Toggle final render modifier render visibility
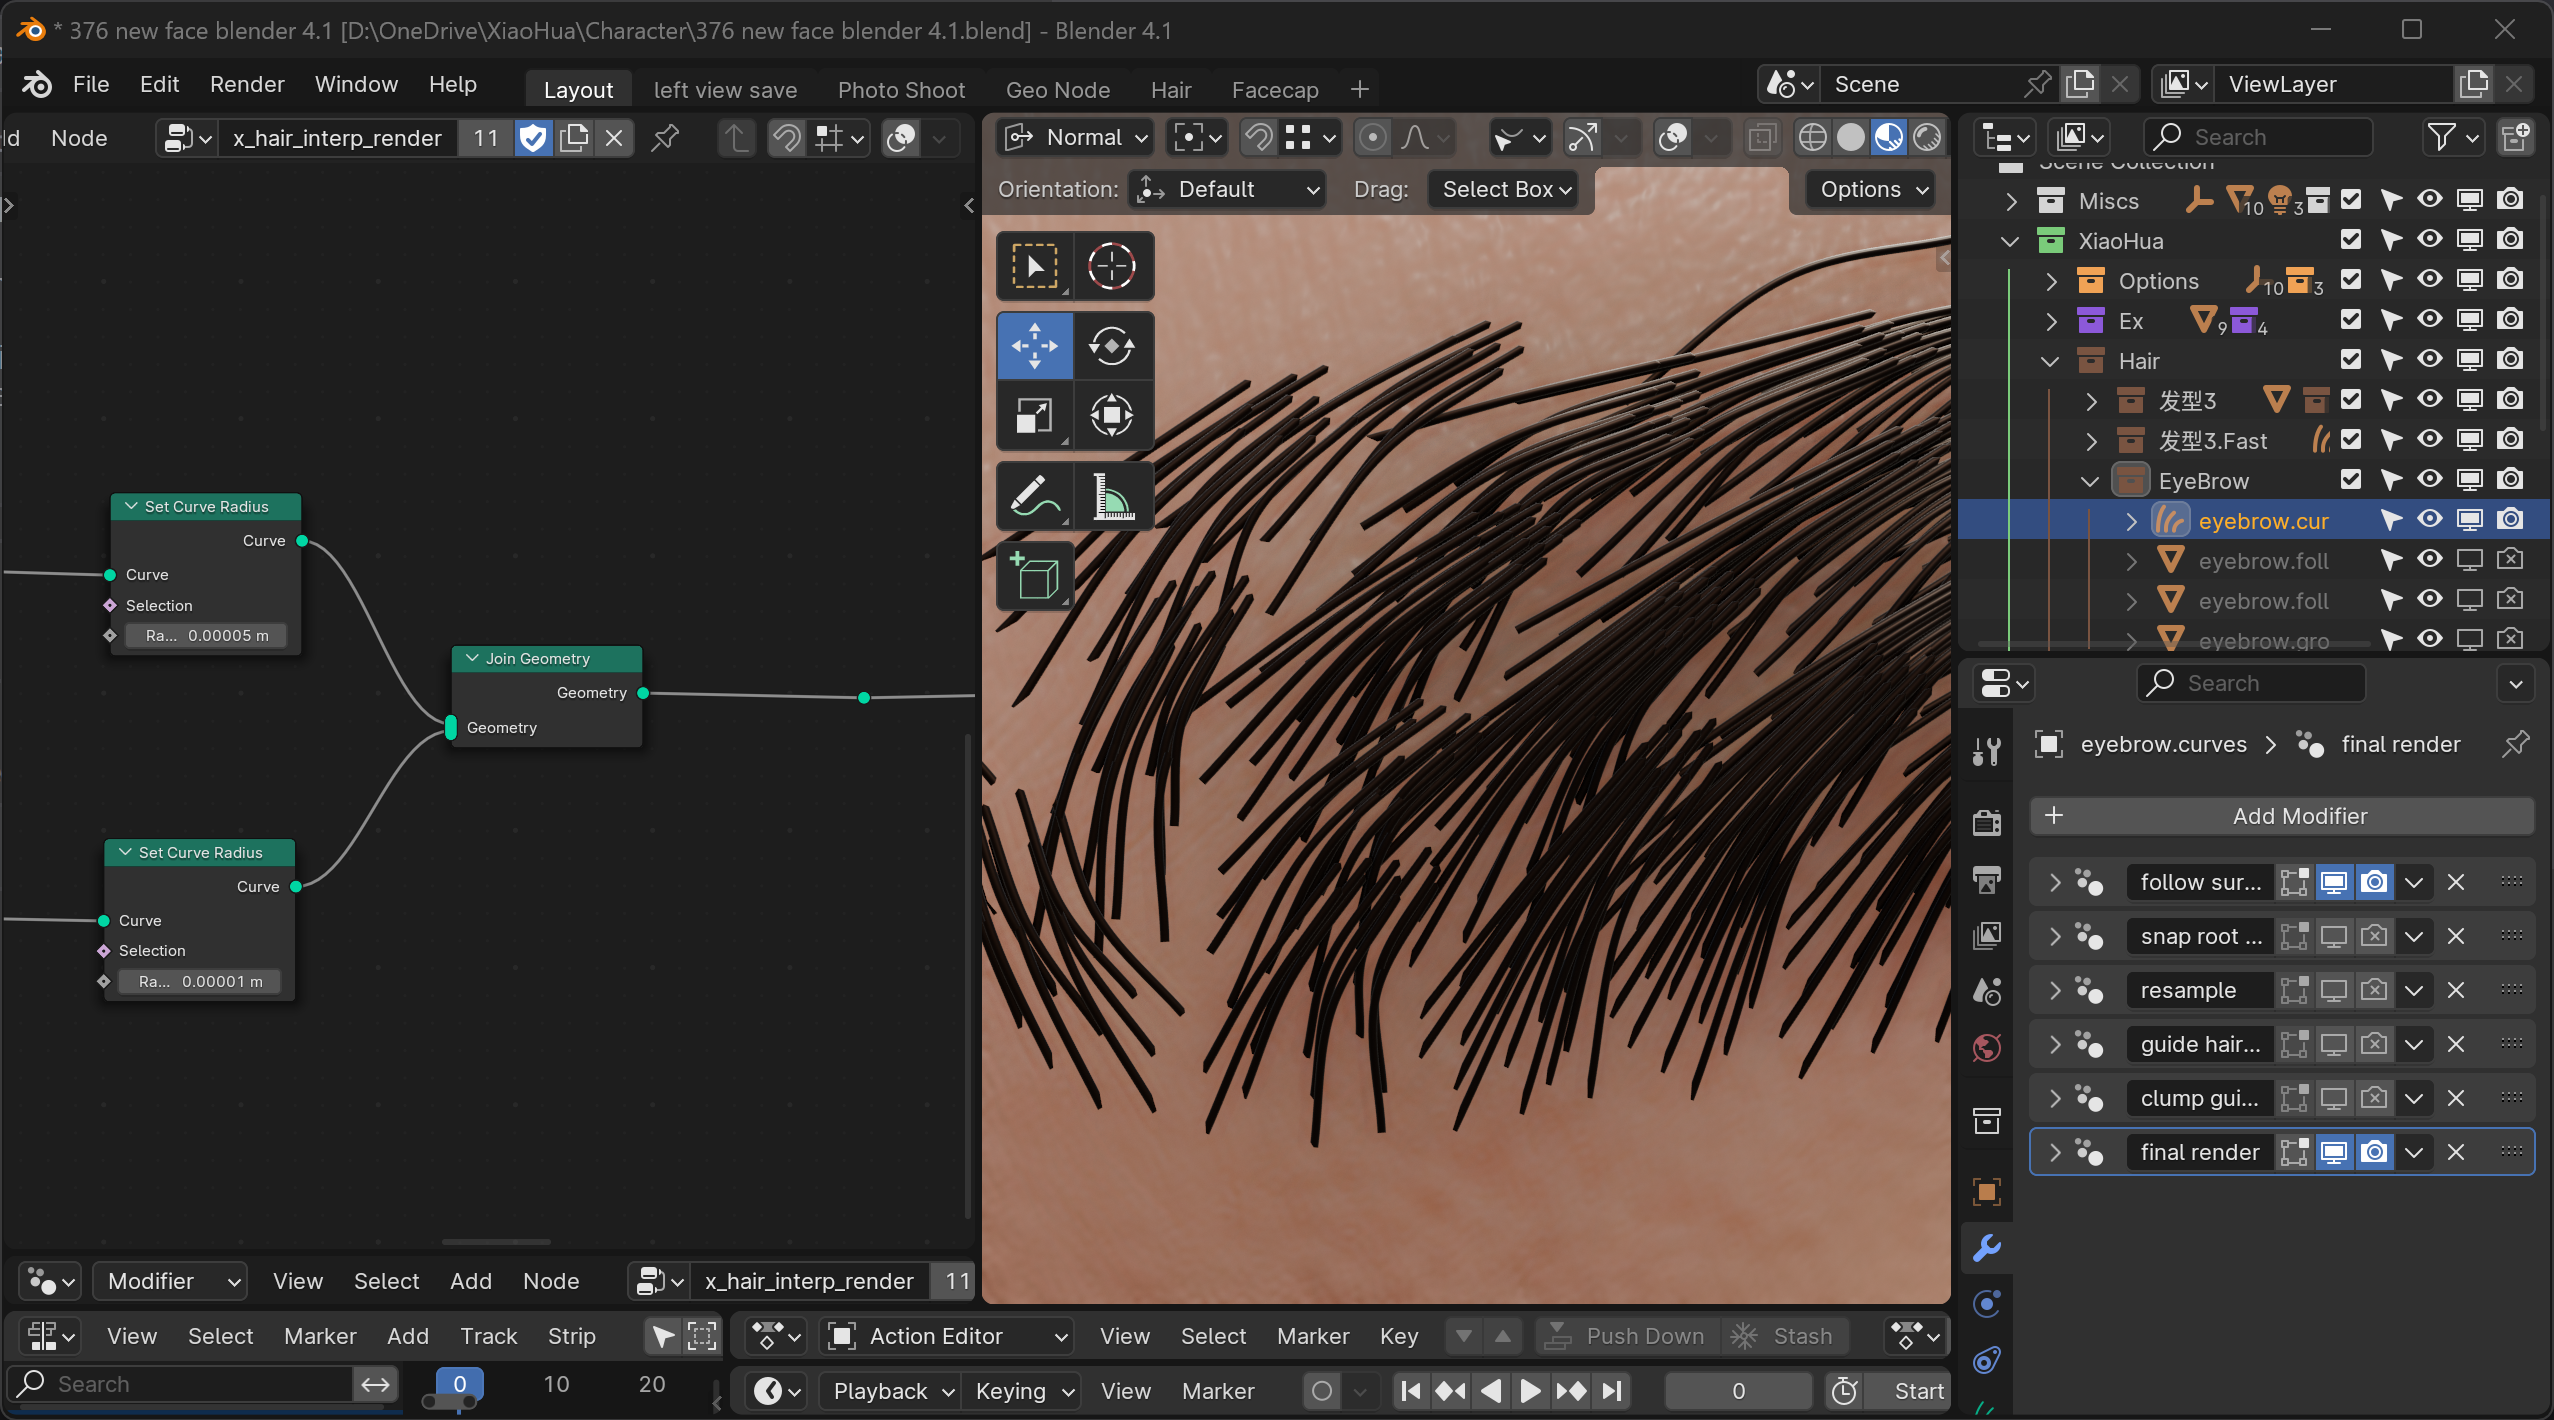The image size is (2554, 1420). [2374, 1152]
